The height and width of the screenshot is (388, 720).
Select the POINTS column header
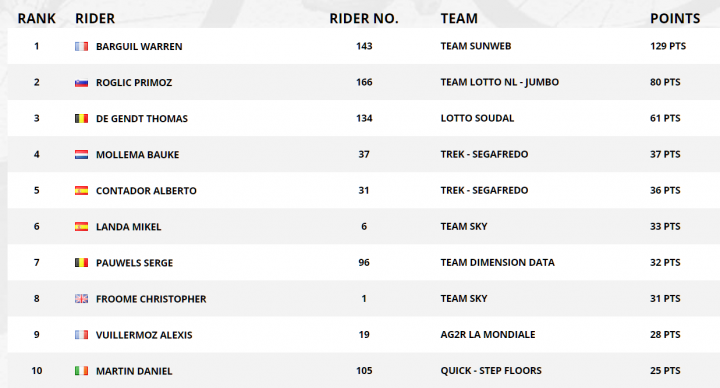(x=675, y=18)
